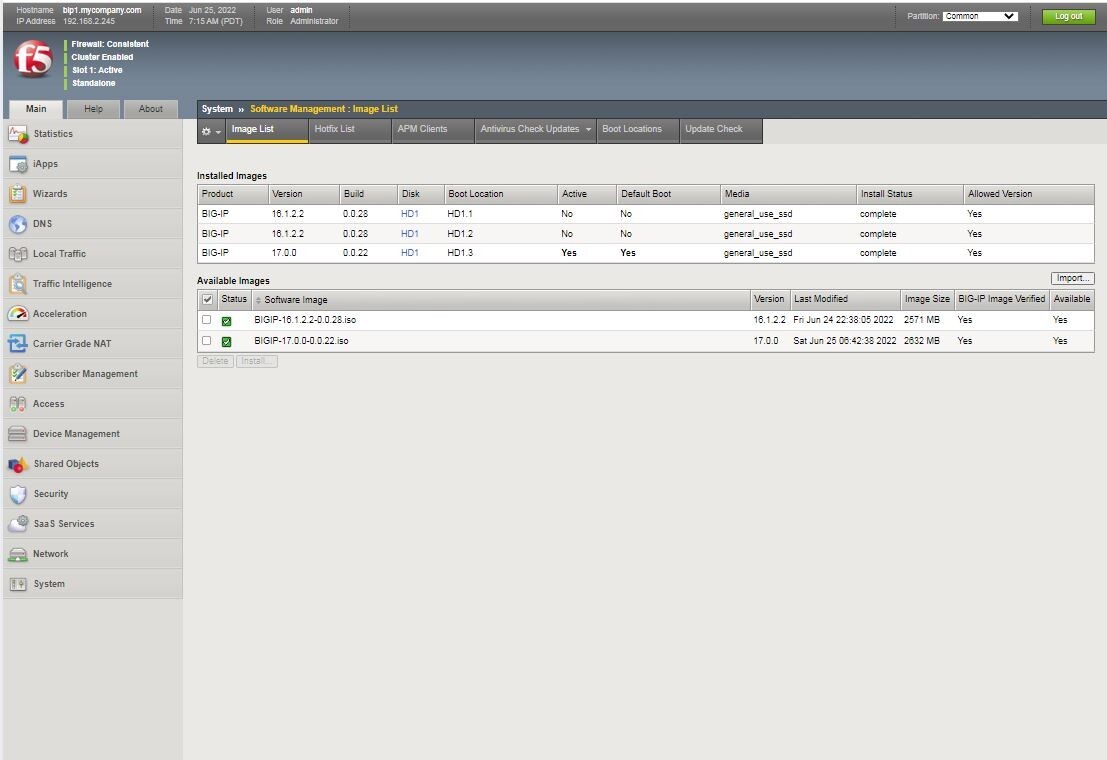Open the iApps sidebar icon
Image resolution: width=1107 pixels, height=760 pixels.
18,164
